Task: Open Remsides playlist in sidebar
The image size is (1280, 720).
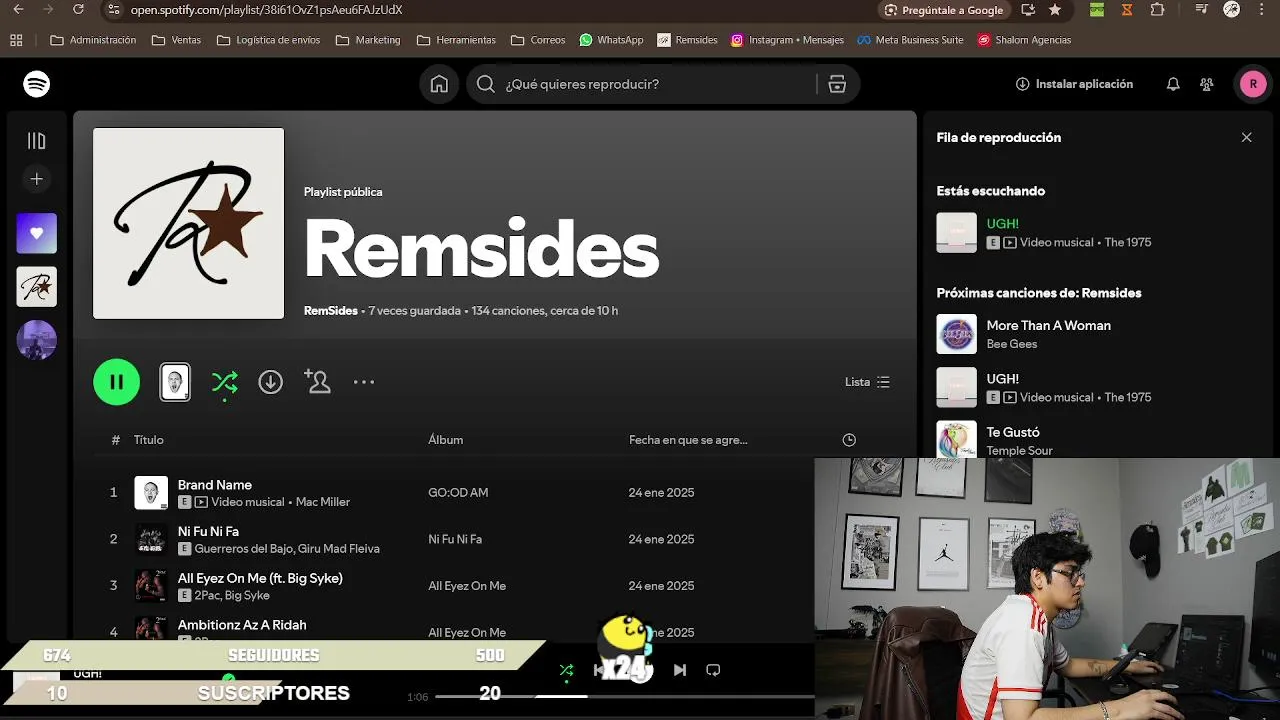Action: click(37, 287)
